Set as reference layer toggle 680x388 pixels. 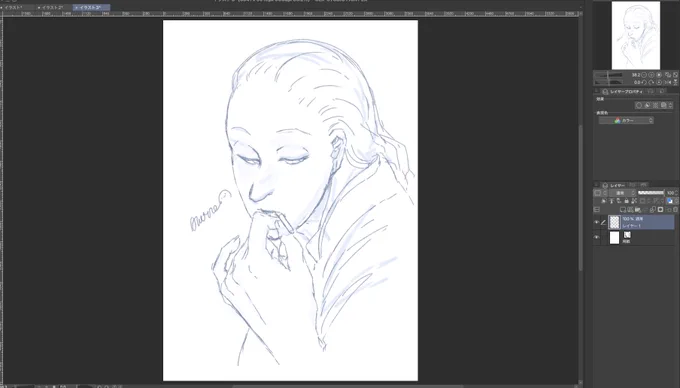click(x=611, y=201)
